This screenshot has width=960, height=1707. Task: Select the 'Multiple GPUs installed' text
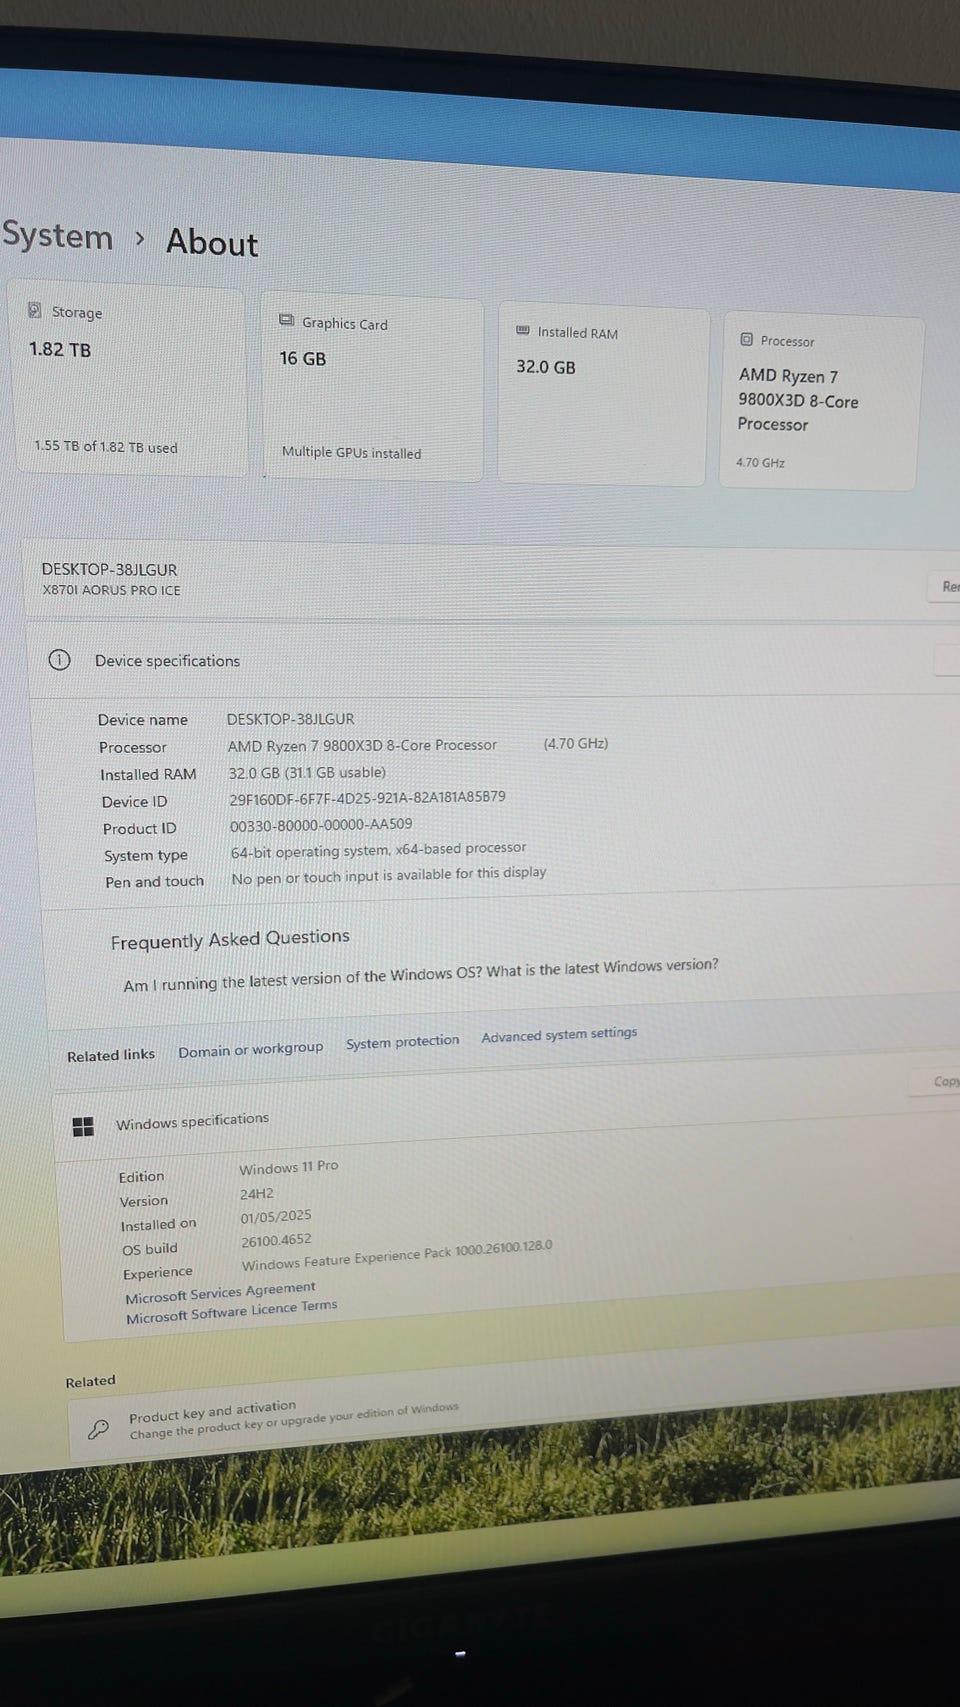coord(351,452)
